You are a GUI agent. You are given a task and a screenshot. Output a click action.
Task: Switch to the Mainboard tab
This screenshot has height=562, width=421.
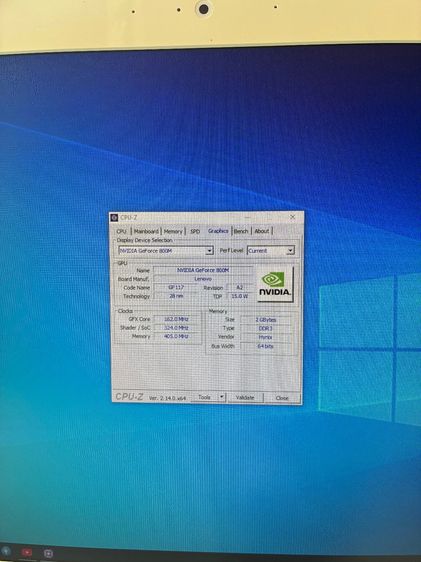146,231
